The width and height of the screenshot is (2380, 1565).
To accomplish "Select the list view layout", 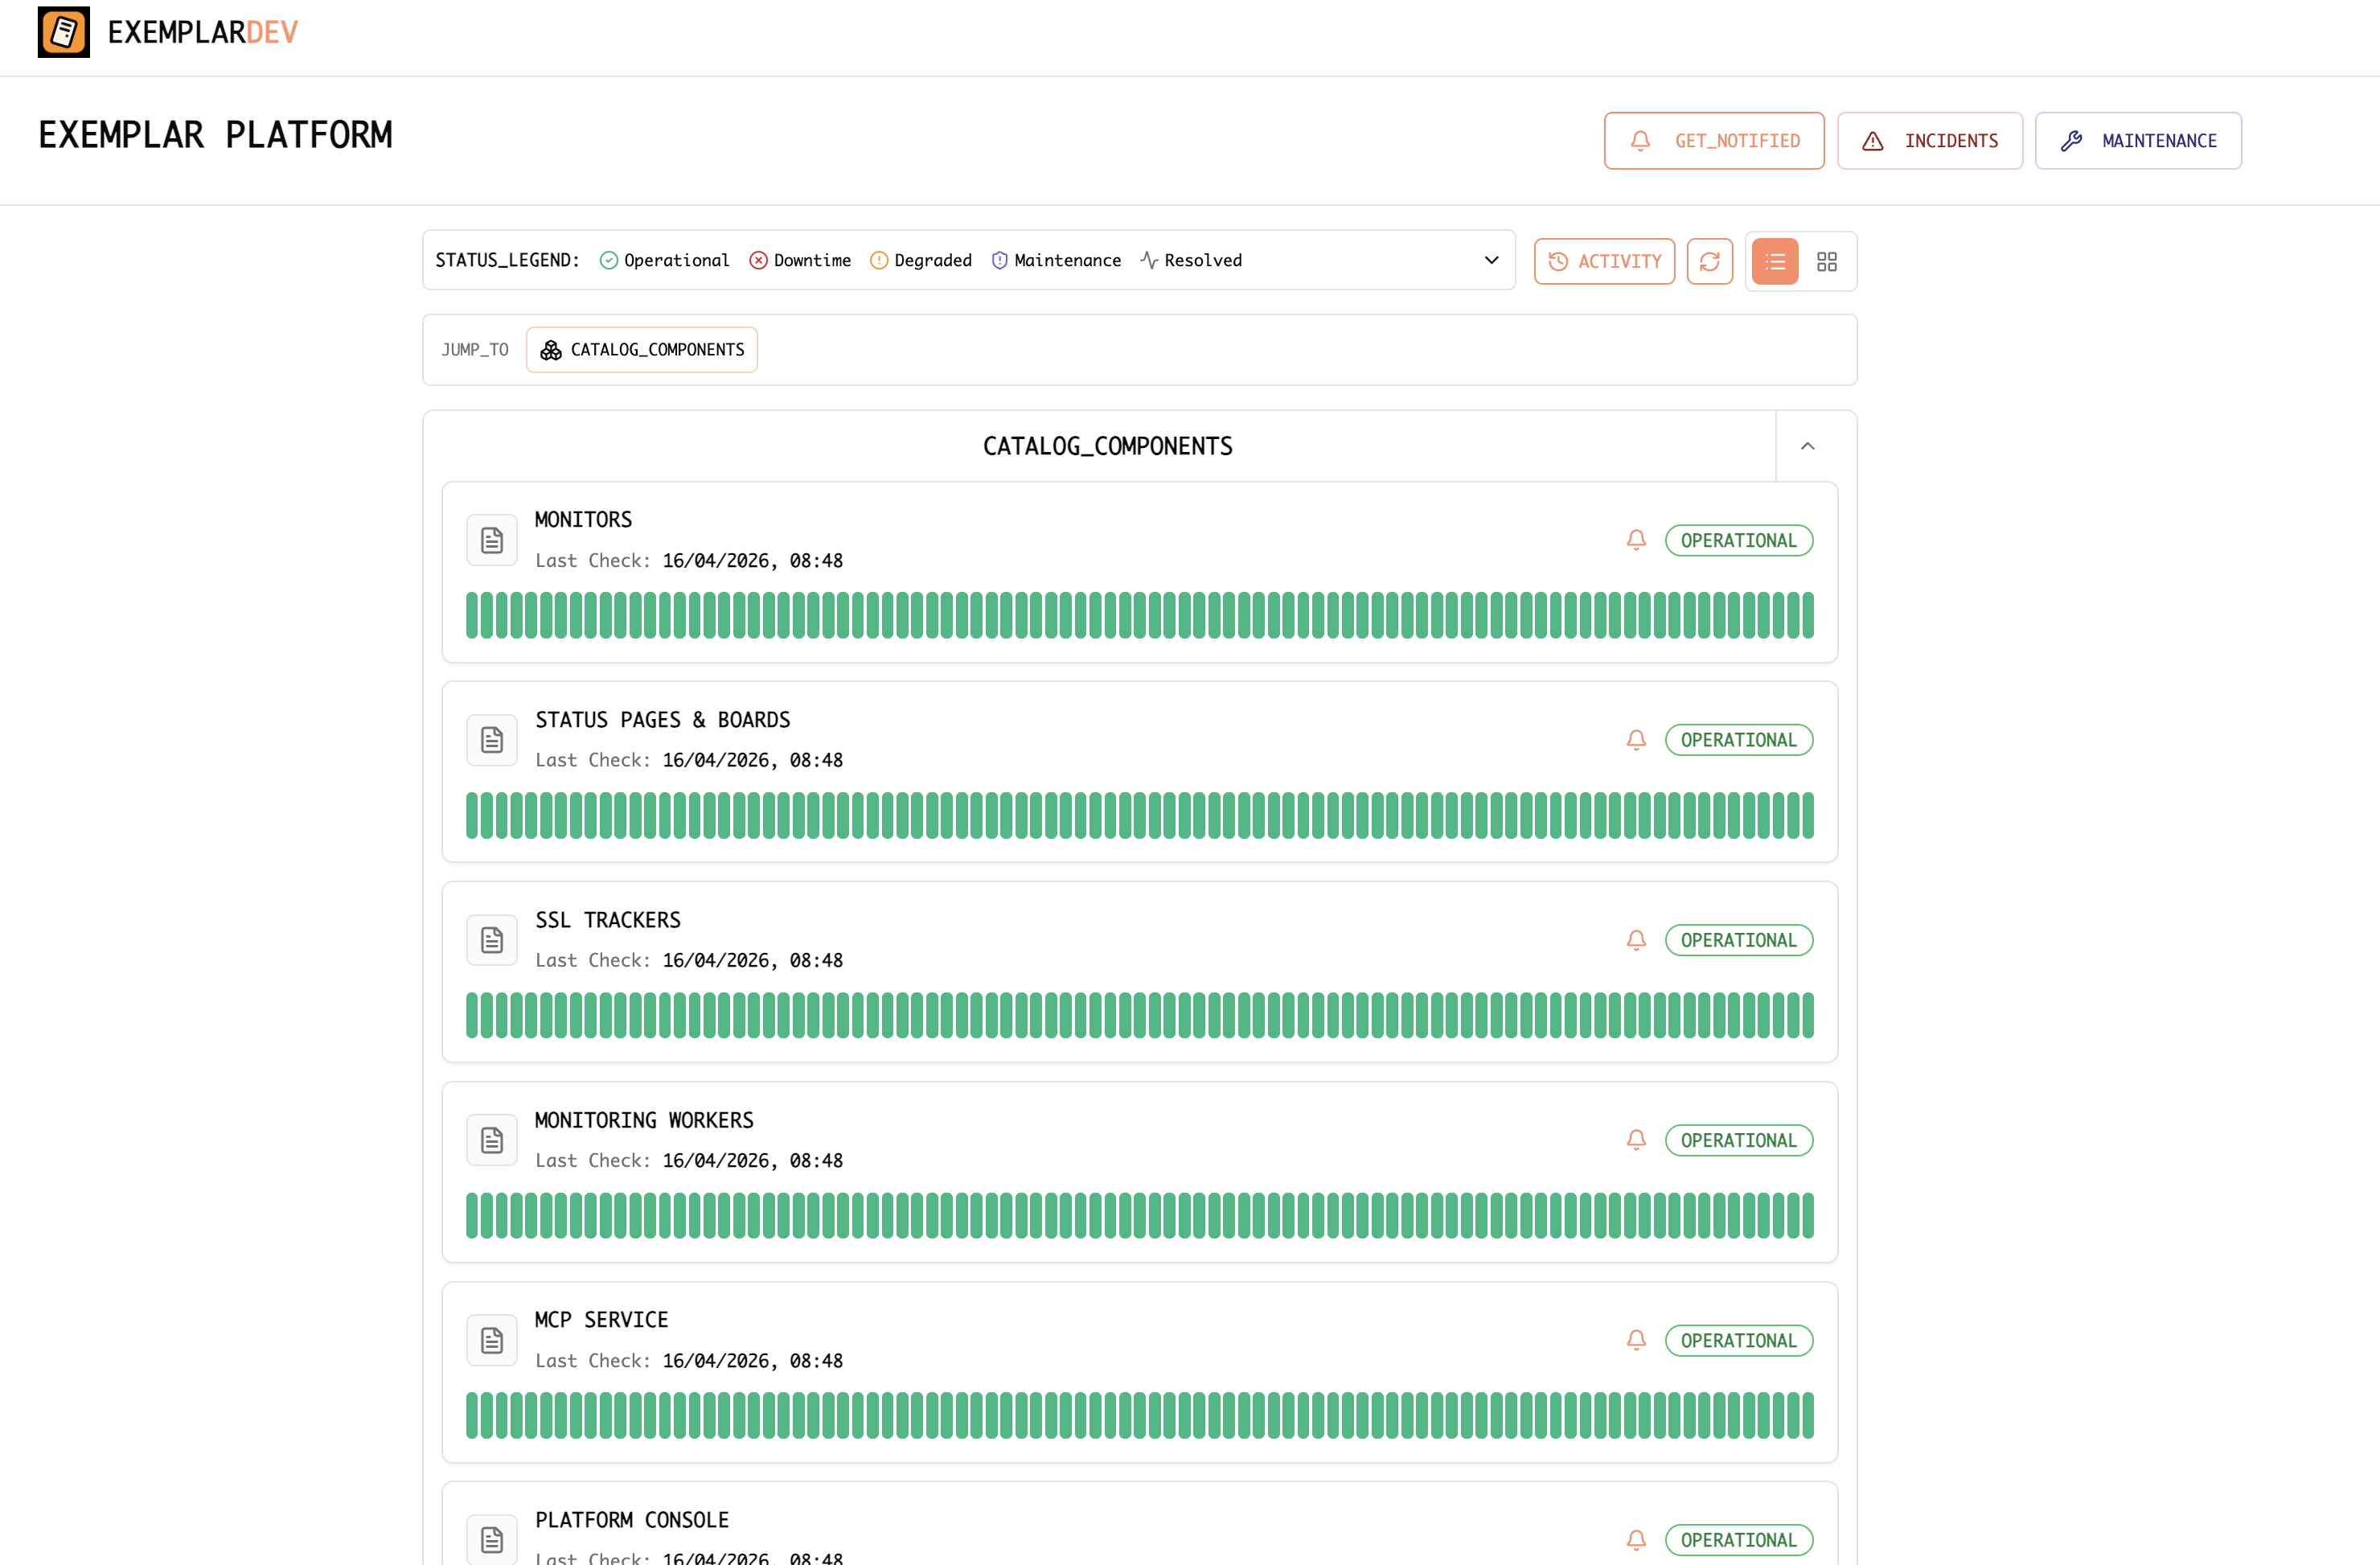I will (x=1774, y=261).
